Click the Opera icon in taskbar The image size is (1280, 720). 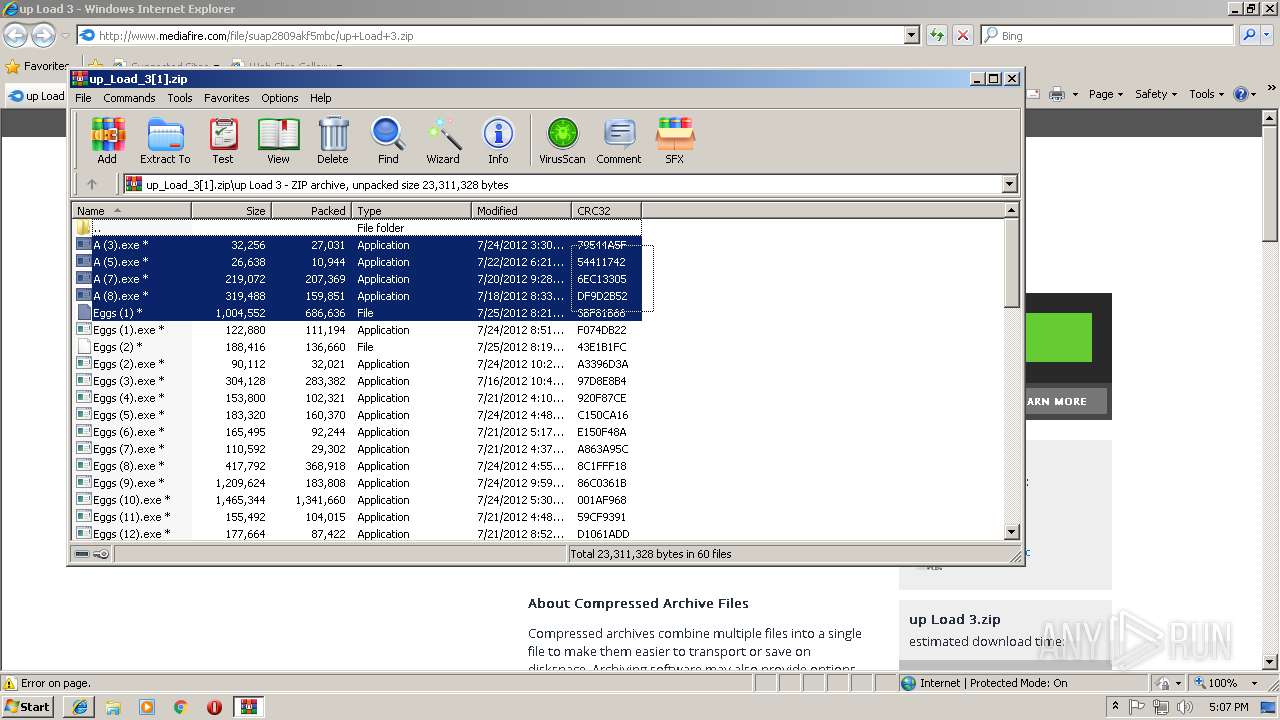coord(214,707)
